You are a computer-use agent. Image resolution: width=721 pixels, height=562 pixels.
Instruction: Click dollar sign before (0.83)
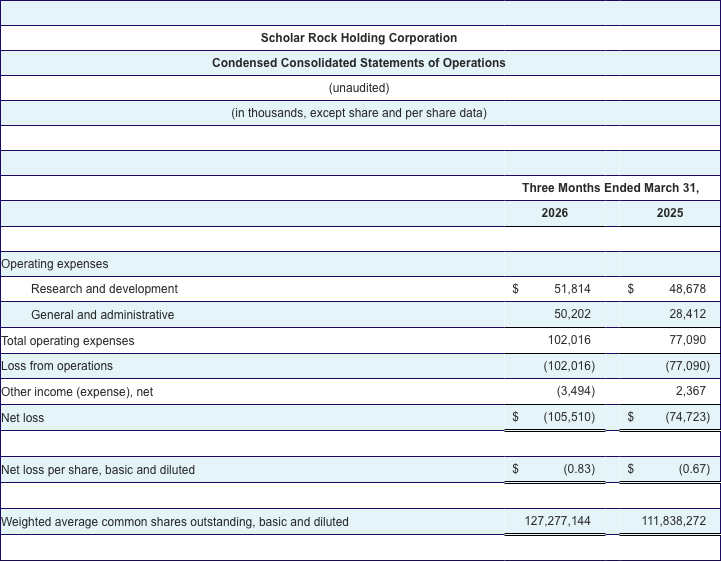pyautogui.click(x=515, y=469)
